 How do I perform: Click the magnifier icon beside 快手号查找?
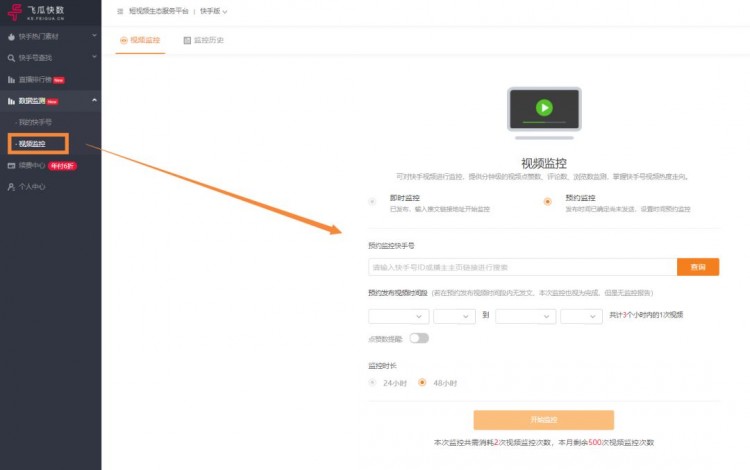pyautogui.click(x=11, y=58)
